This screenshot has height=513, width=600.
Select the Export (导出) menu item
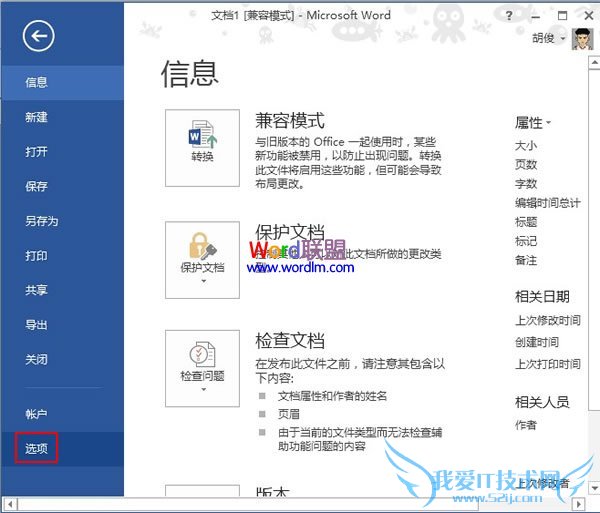[x=62, y=325]
